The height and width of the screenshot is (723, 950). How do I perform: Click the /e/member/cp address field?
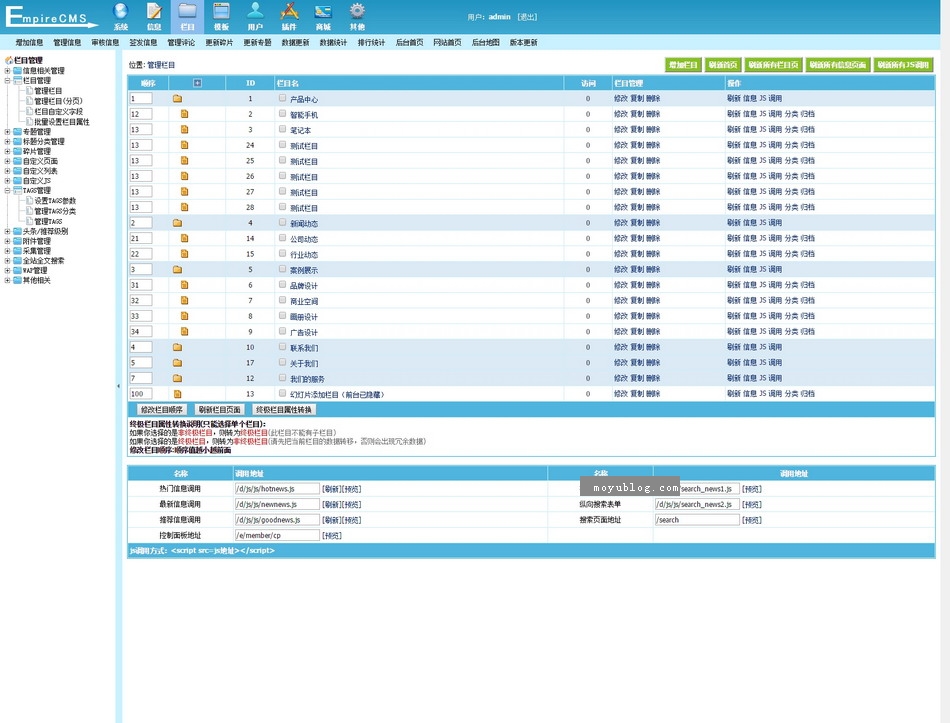click(x=277, y=535)
